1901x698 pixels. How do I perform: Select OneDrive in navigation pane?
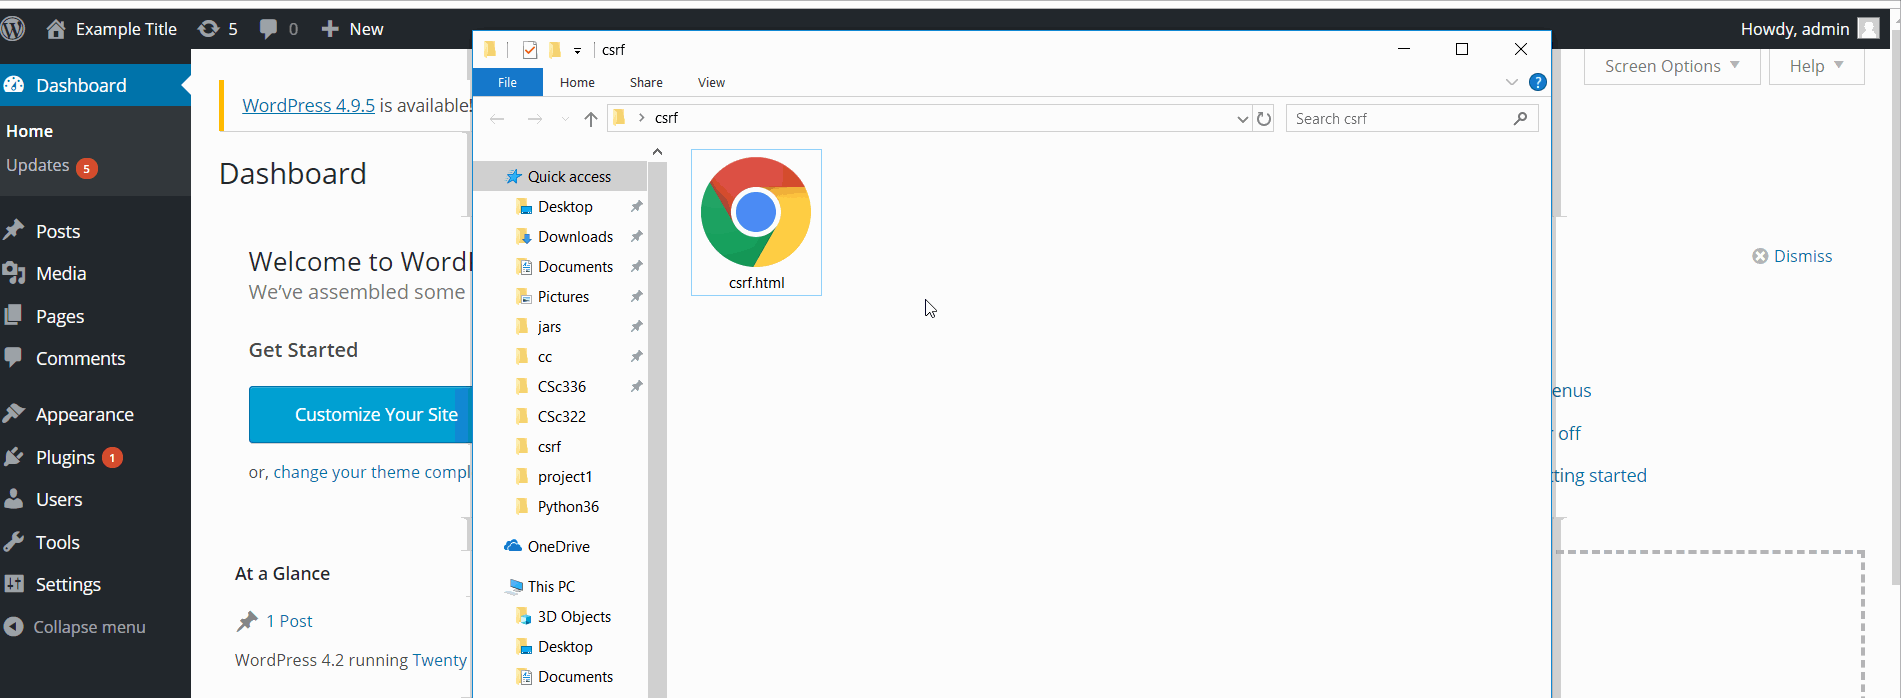558,546
